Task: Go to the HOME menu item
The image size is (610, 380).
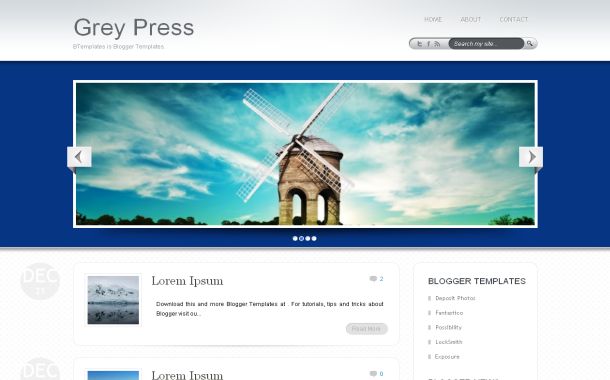Action: (433, 19)
